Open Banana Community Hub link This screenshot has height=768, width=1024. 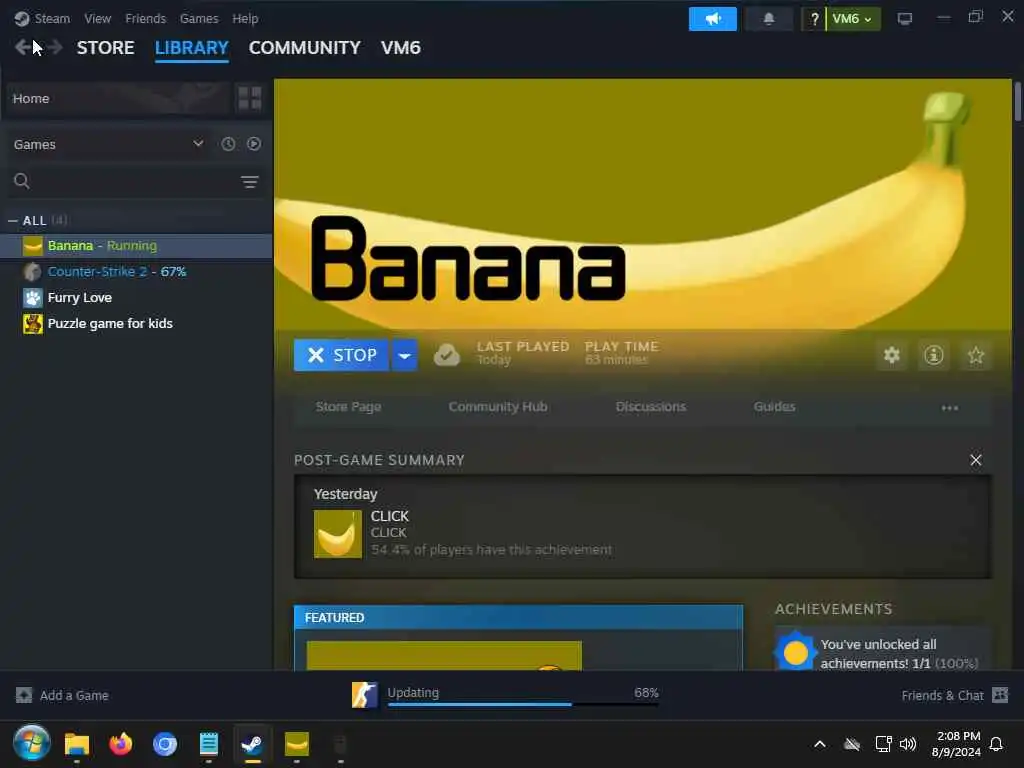(x=498, y=407)
